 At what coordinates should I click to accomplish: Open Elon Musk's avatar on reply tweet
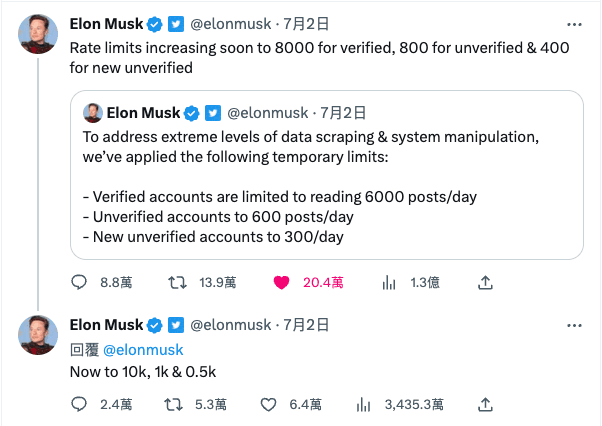[x=38, y=335]
